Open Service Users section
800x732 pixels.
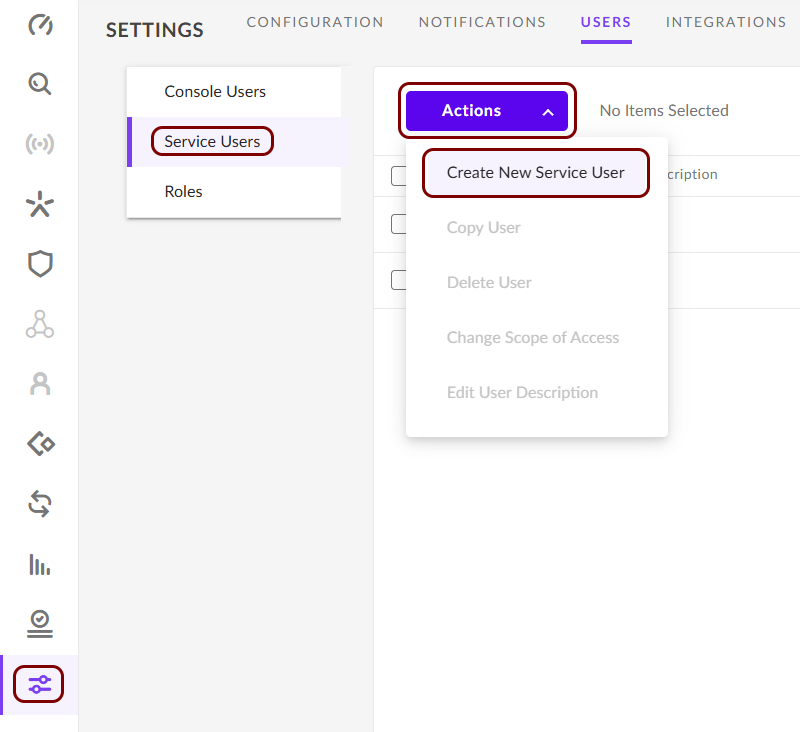click(x=234, y=142)
